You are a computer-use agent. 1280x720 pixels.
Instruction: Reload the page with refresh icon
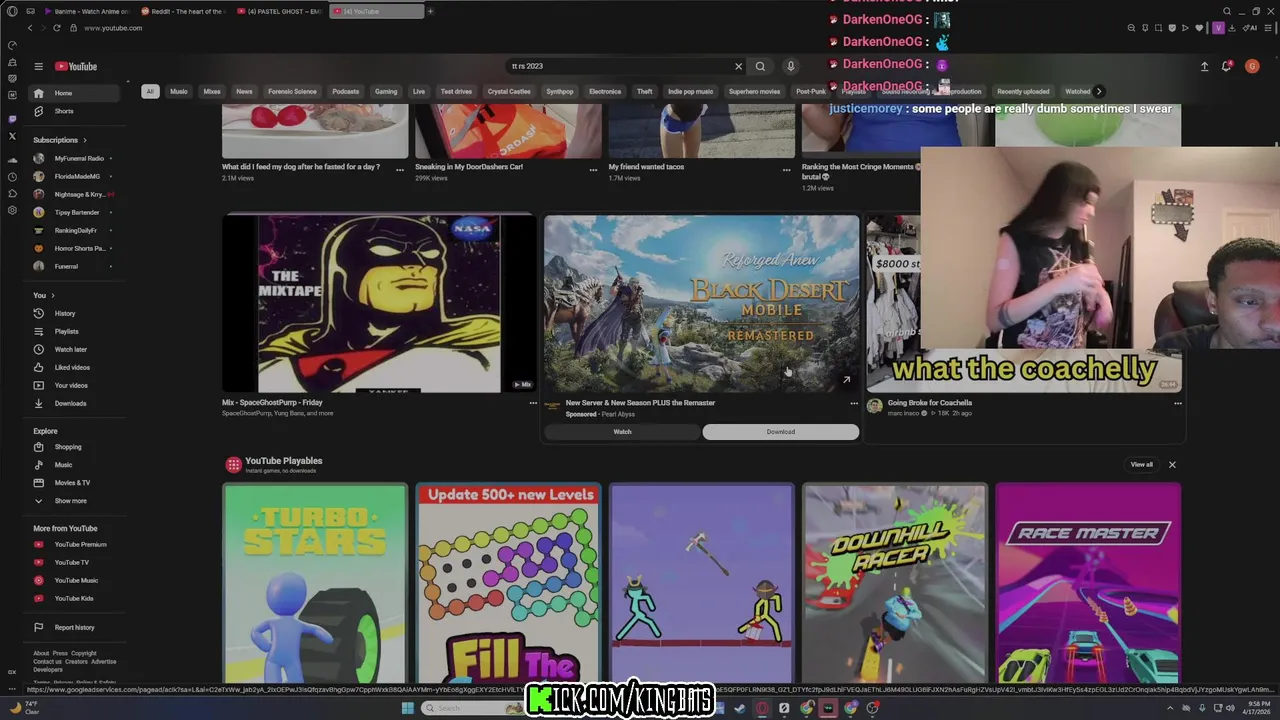(x=56, y=28)
